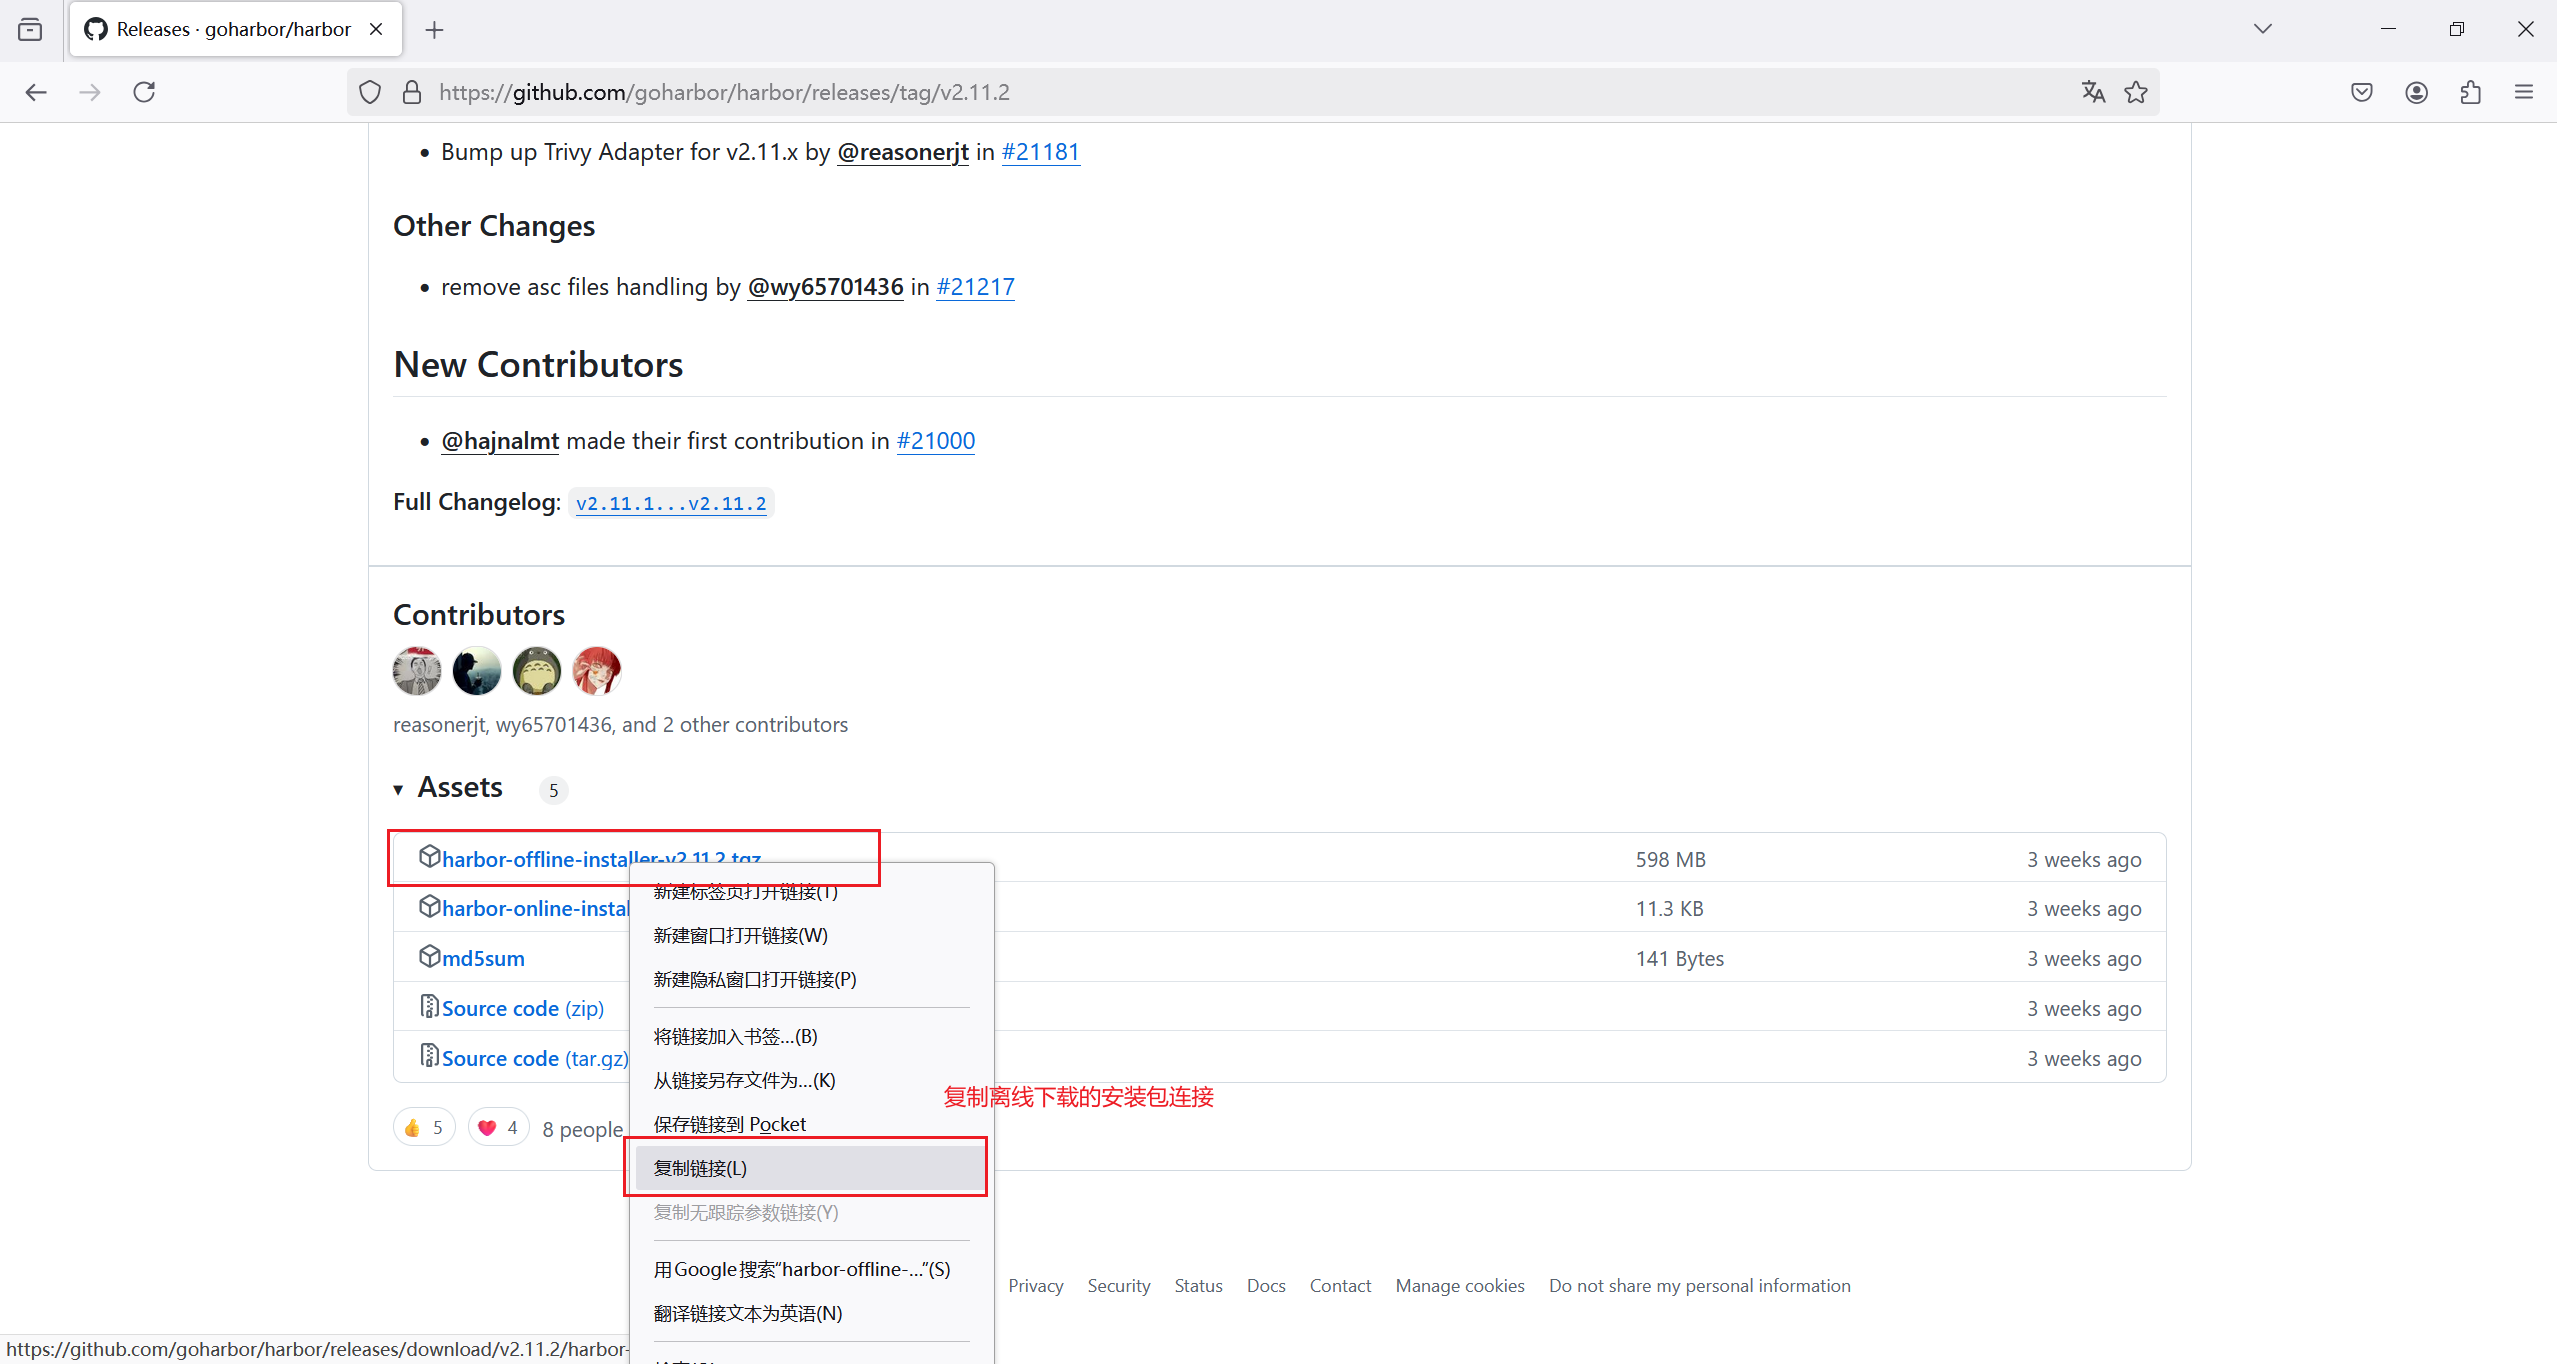
Task: Open the Extensions puzzle icon
Action: click(x=2470, y=92)
